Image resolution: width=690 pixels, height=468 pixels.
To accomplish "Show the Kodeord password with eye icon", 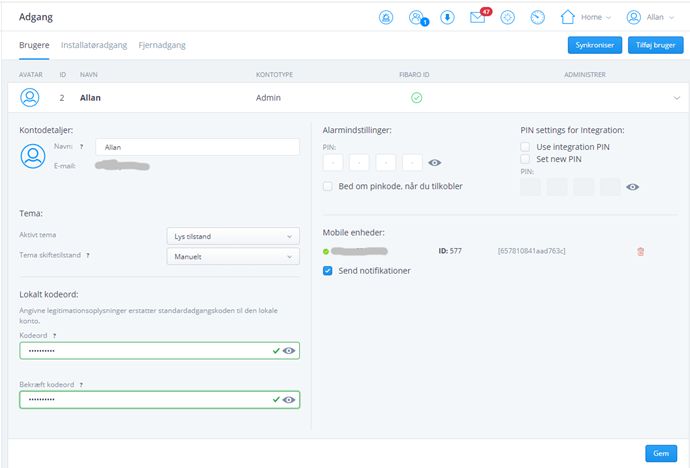I will click(289, 351).
